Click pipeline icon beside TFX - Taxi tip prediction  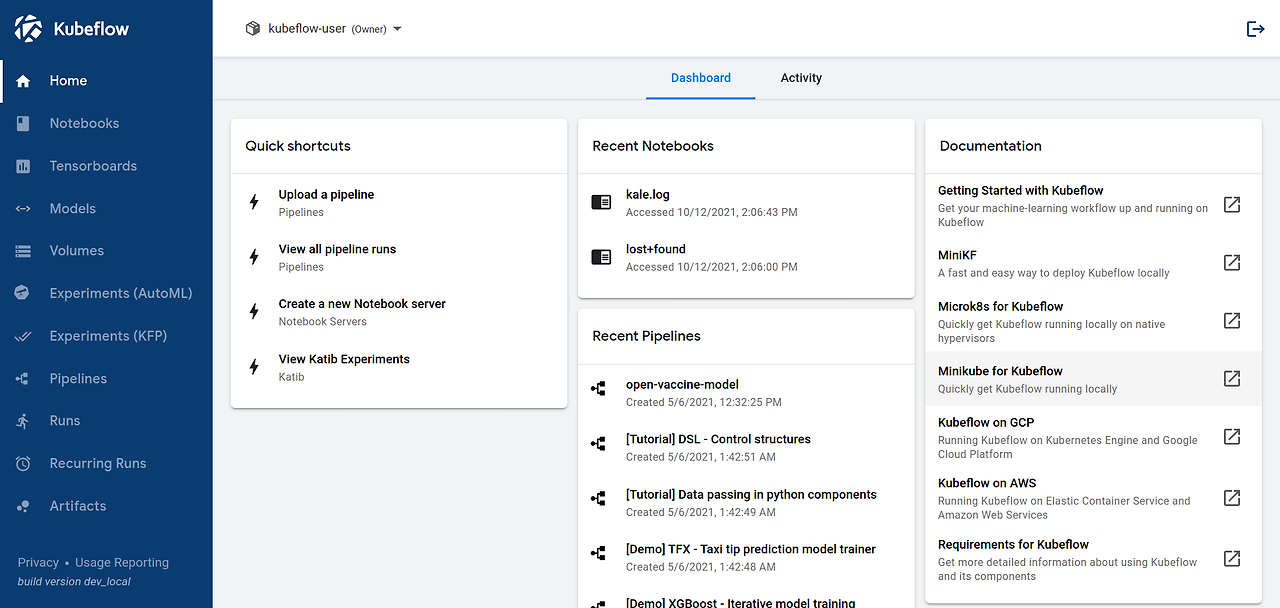pos(598,553)
